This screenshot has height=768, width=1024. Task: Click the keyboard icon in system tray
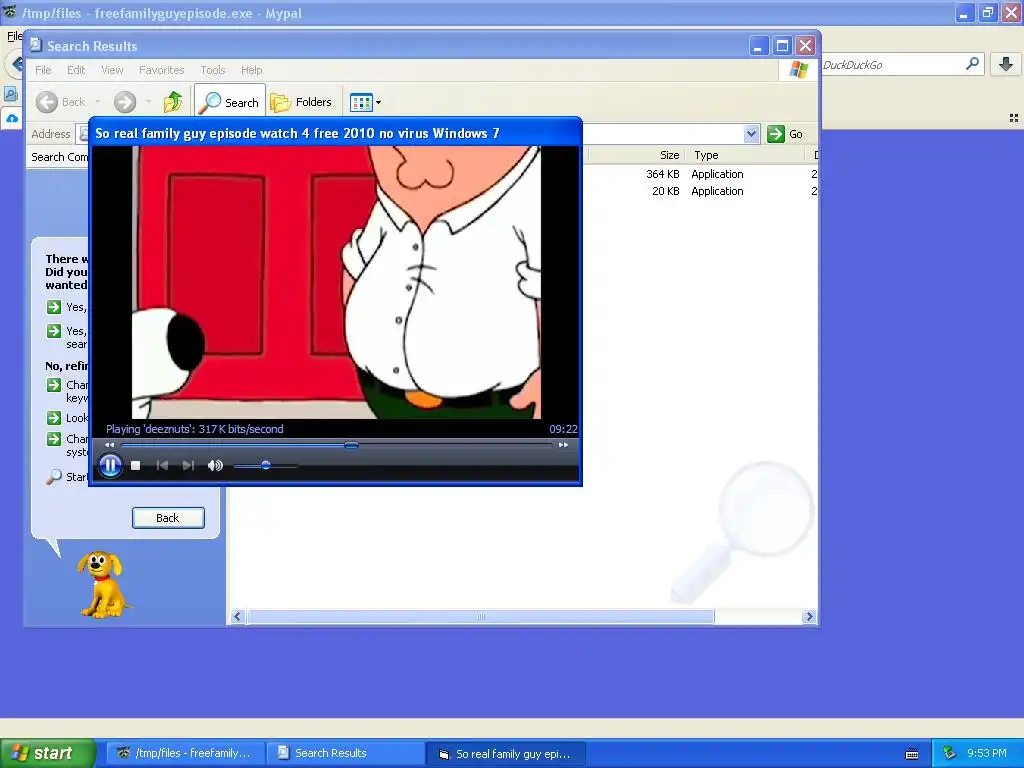coord(912,754)
